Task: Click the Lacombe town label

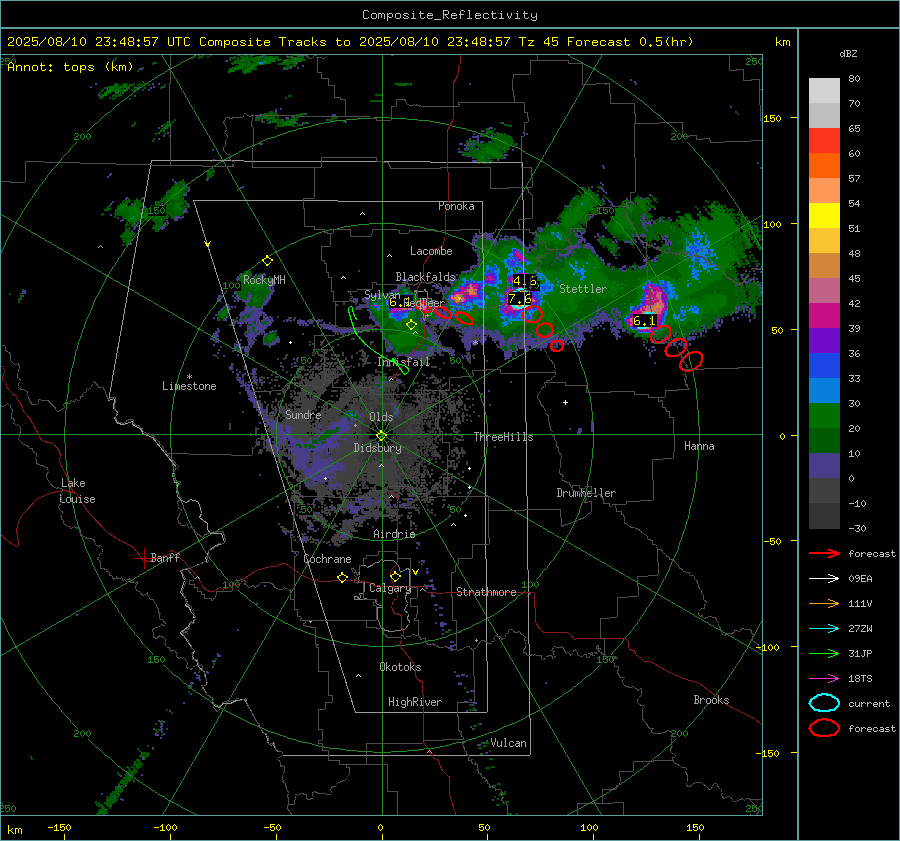Action: 431,251
